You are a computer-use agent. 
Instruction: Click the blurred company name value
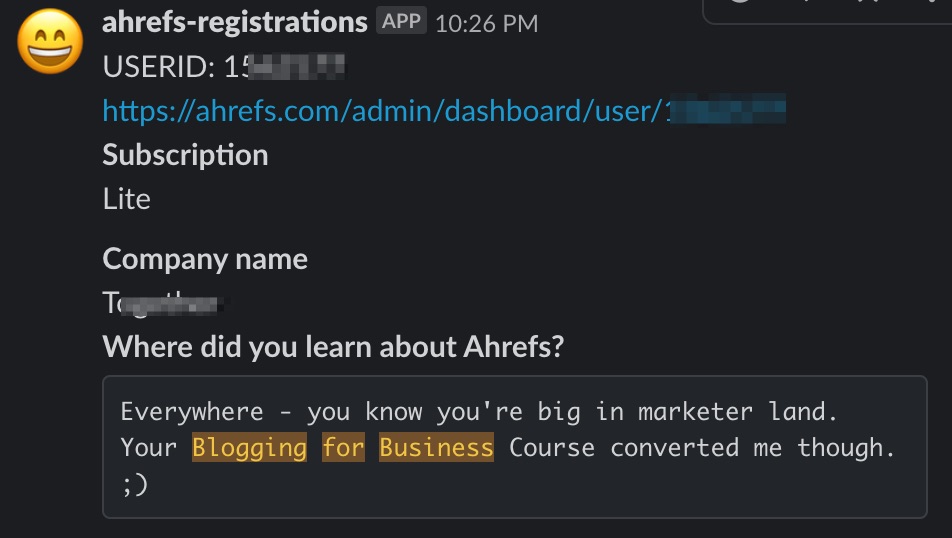point(163,302)
